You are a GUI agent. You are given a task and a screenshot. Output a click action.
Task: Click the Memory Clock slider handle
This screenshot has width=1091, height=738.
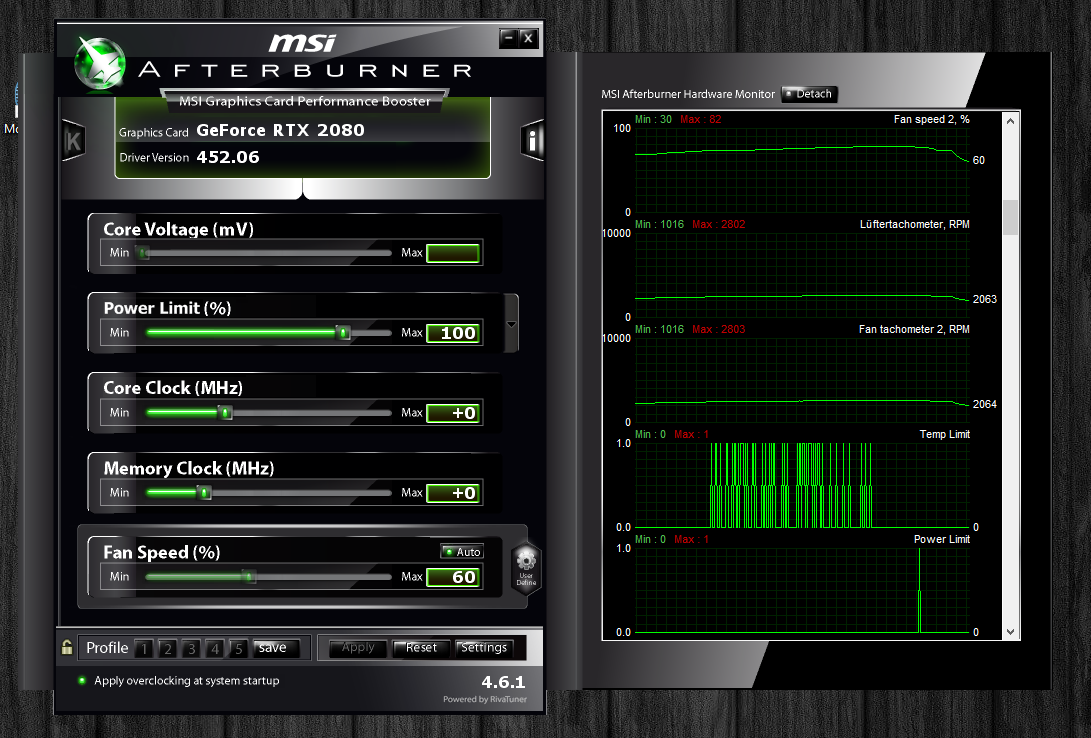[x=205, y=493]
